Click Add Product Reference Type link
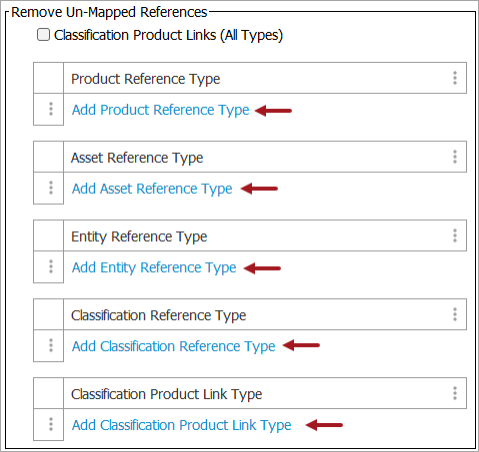This screenshot has width=479, height=452. coord(161,110)
